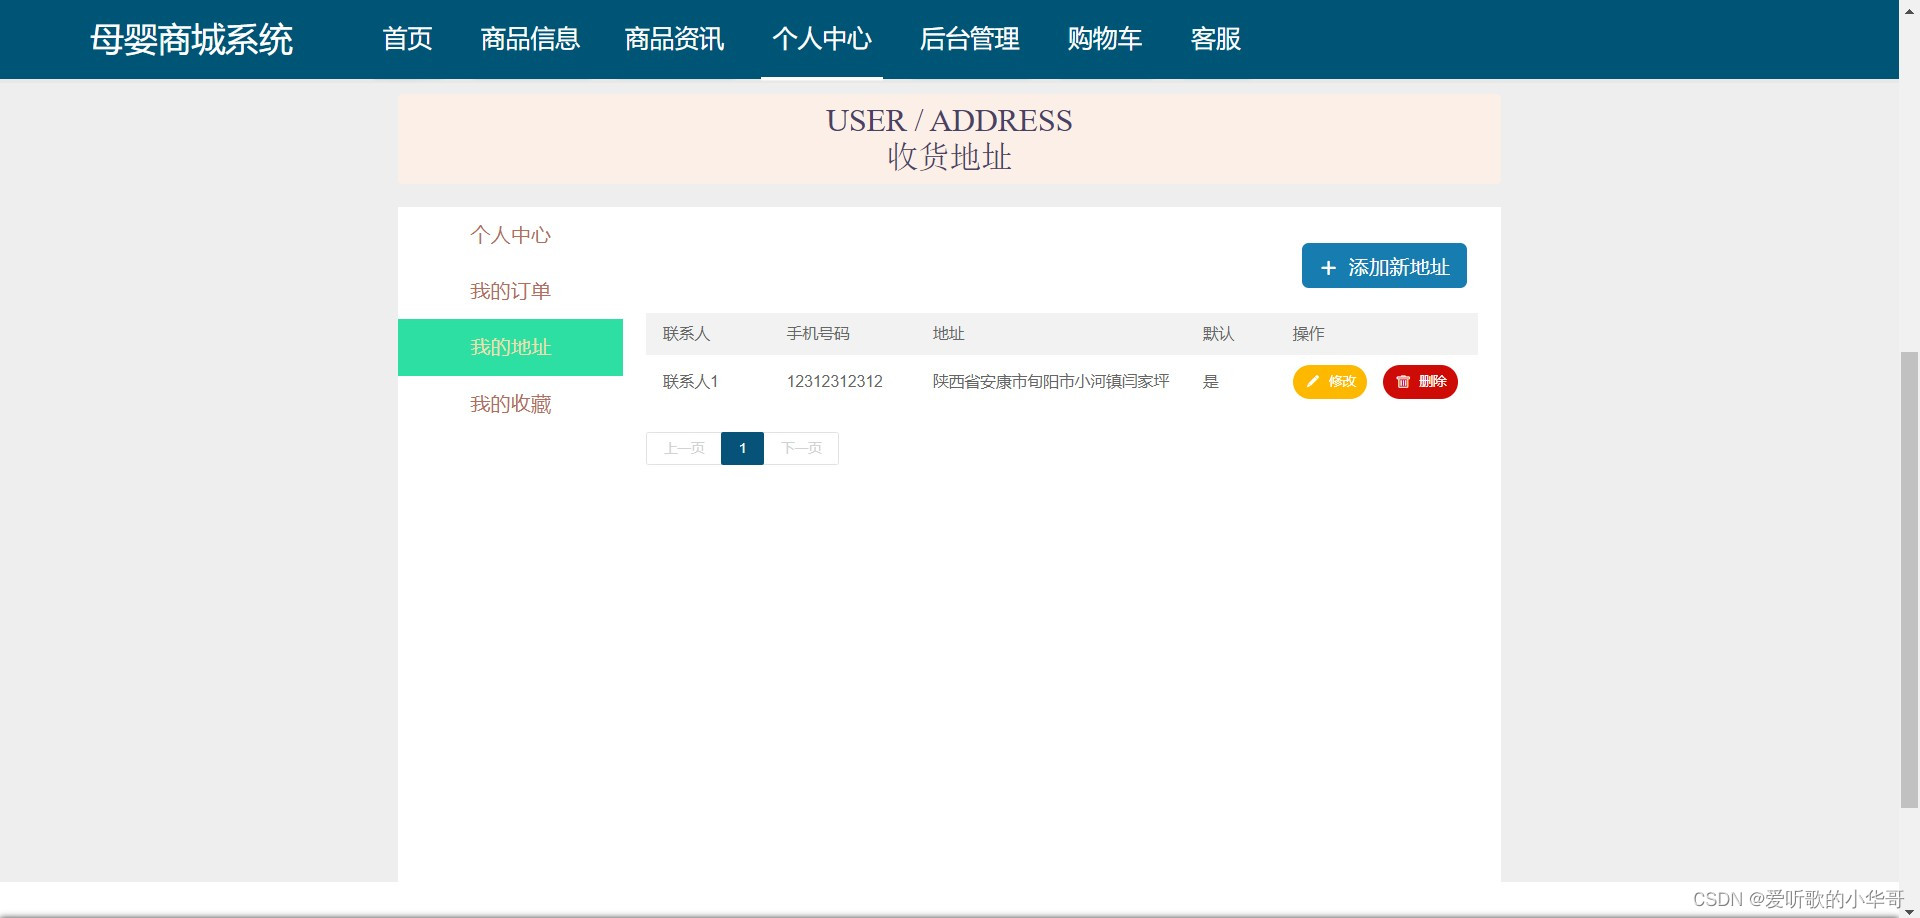
Task: Select 个人中心 in the left sidebar
Action: [510, 235]
